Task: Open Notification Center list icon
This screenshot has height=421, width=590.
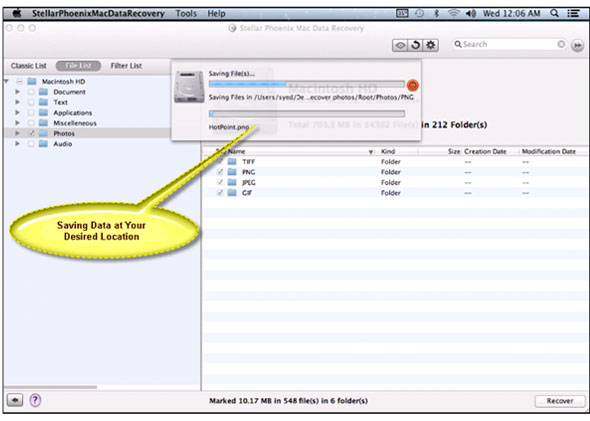Action: coord(573,14)
